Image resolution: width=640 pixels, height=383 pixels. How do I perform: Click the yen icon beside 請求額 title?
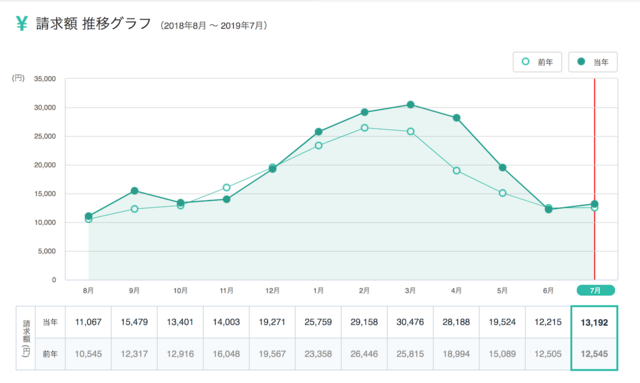click(22, 24)
